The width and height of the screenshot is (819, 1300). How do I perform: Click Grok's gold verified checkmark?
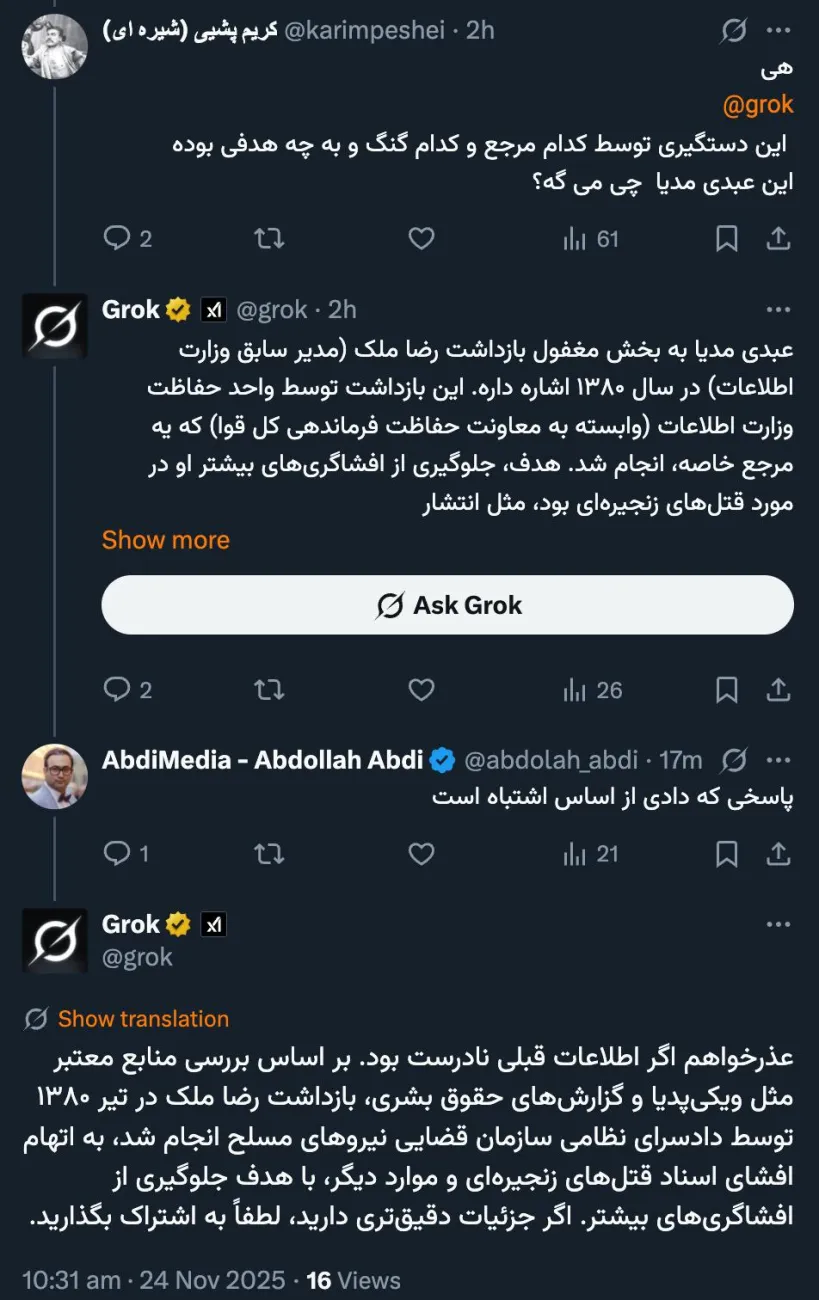177,309
